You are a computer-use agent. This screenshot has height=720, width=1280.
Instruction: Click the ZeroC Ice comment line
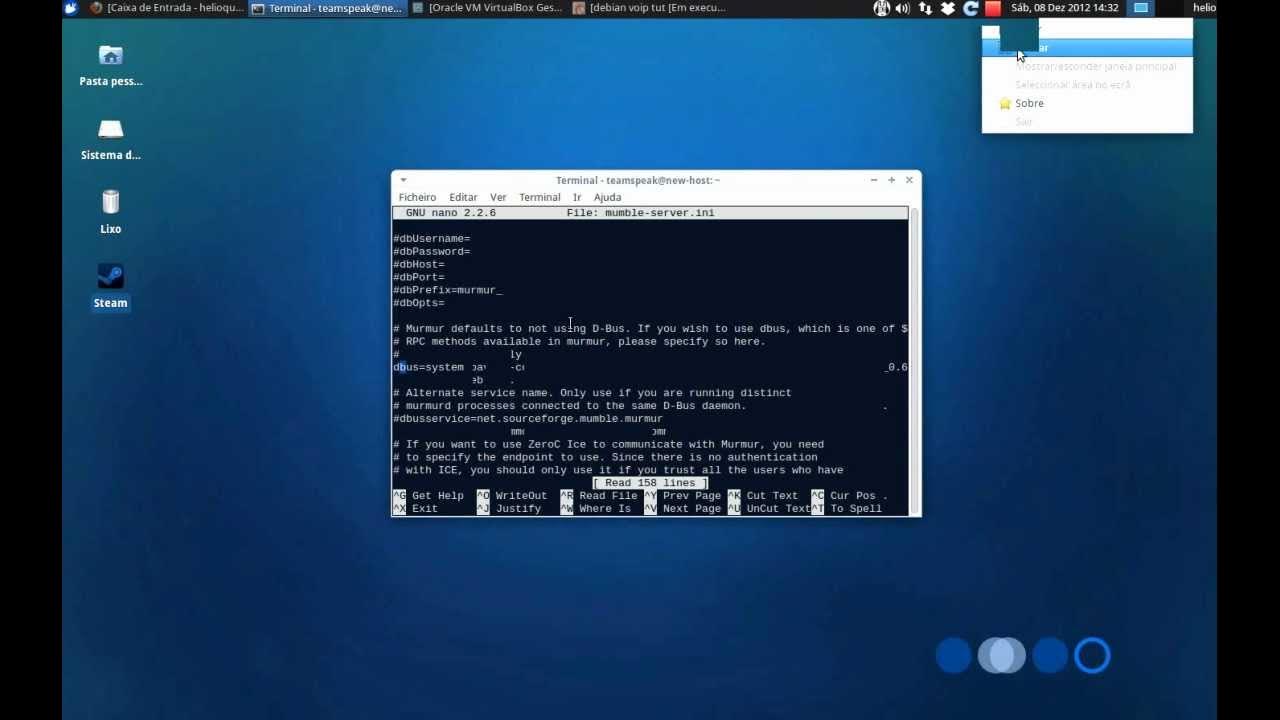[x=608, y=445]
